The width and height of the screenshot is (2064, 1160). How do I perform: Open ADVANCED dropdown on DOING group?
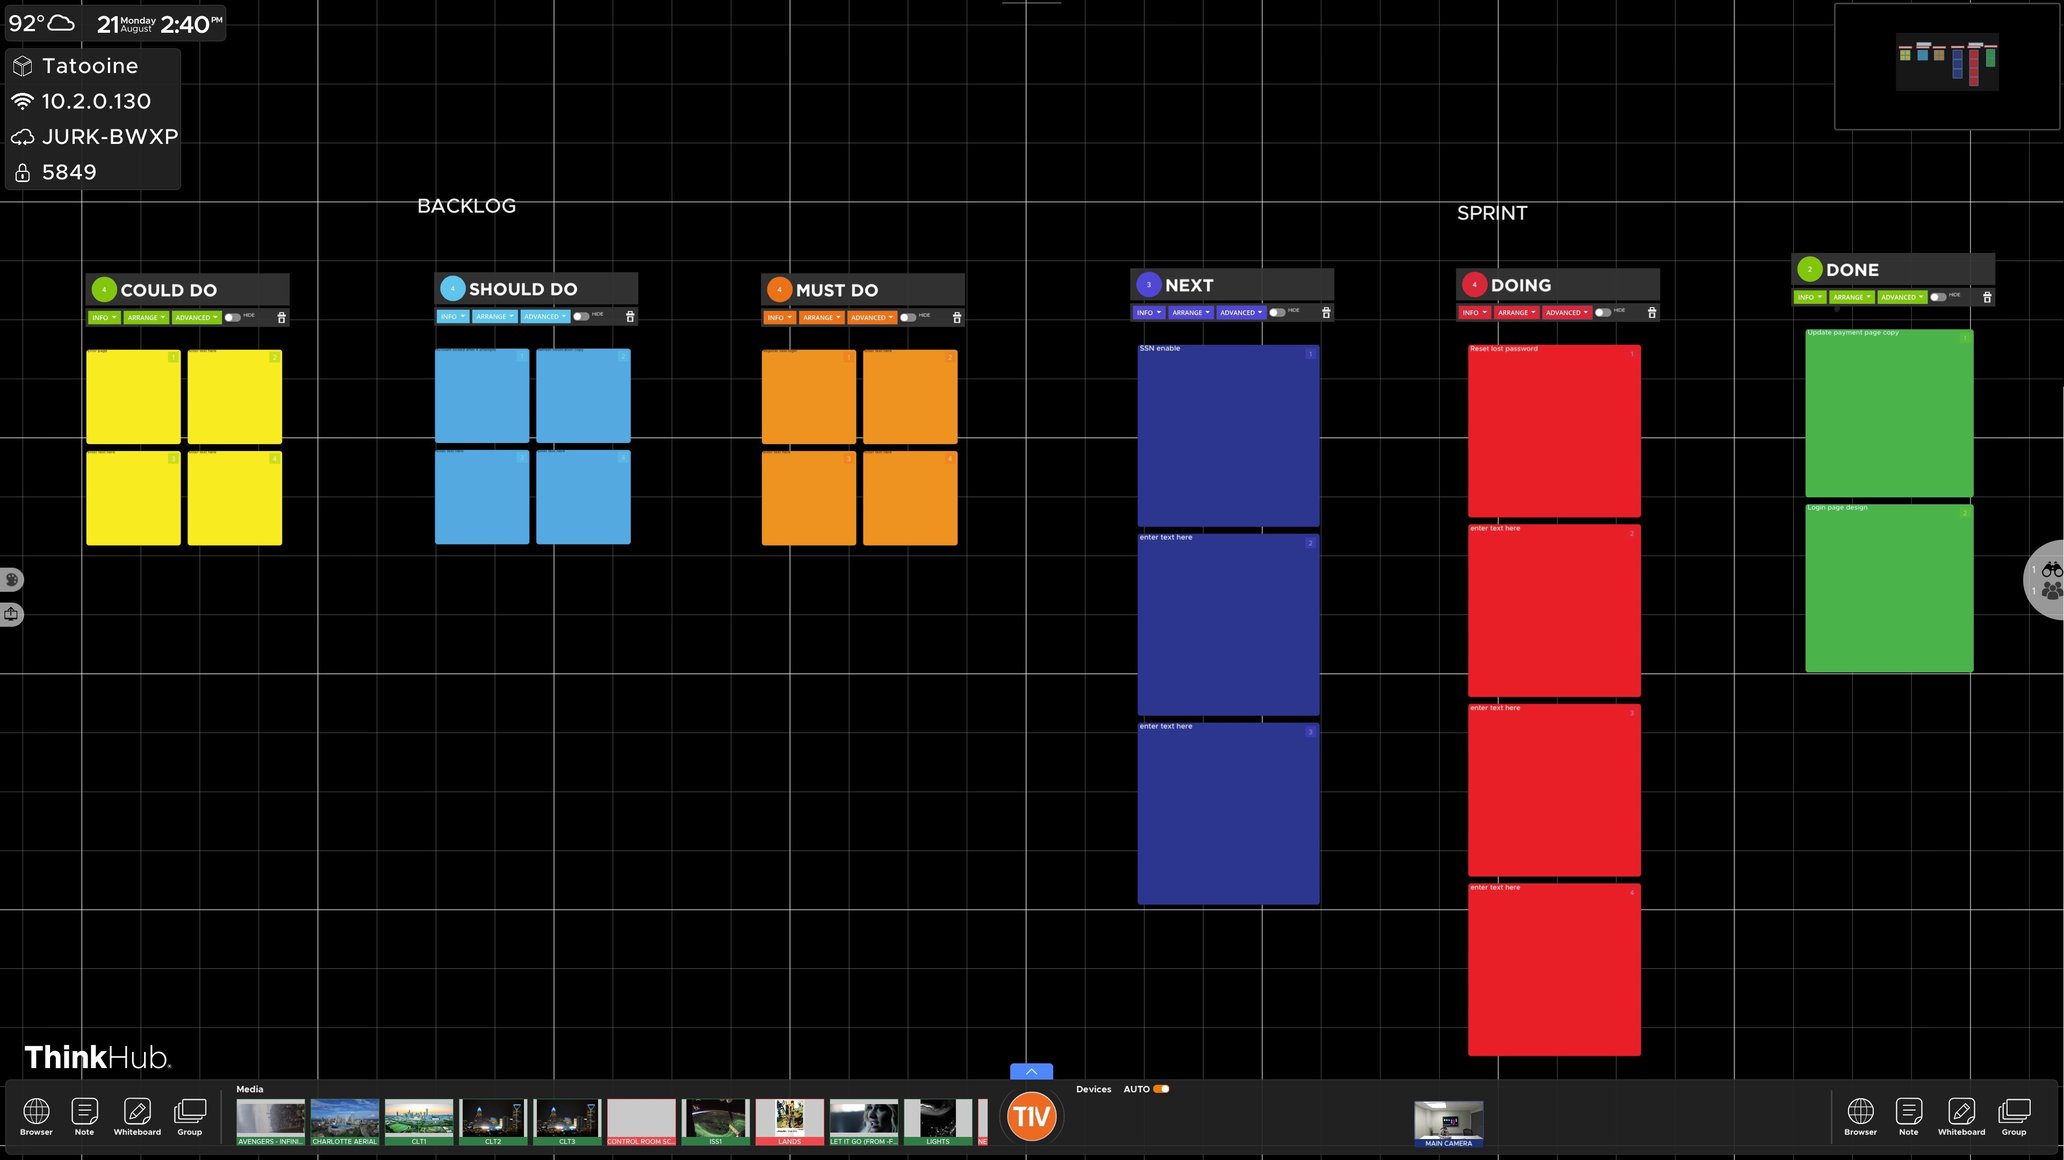[x=1566, y=313]
